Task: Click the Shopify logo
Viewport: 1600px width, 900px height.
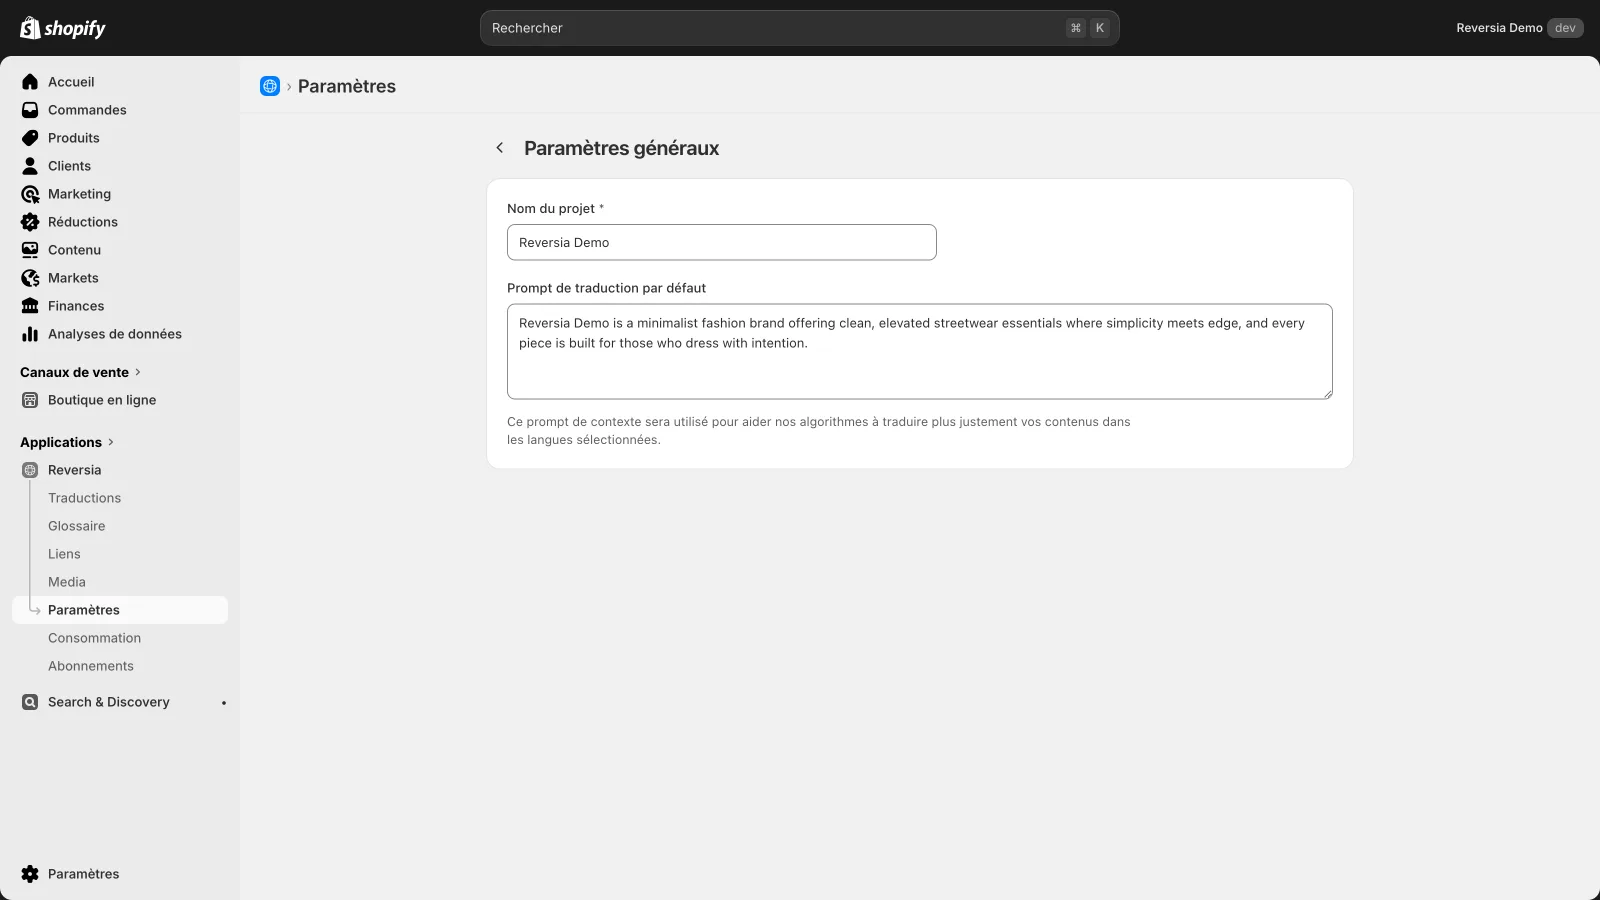Action: coord(63,28)
